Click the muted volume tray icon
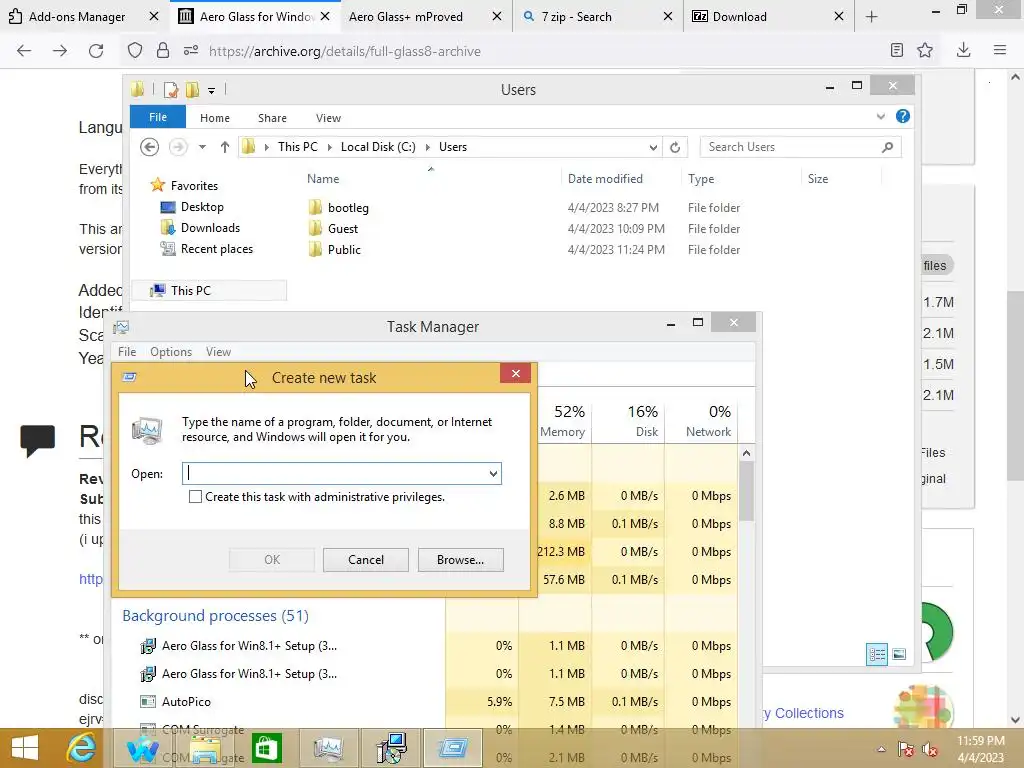Viewport: 1024px width, 768px height. (930, 749)
